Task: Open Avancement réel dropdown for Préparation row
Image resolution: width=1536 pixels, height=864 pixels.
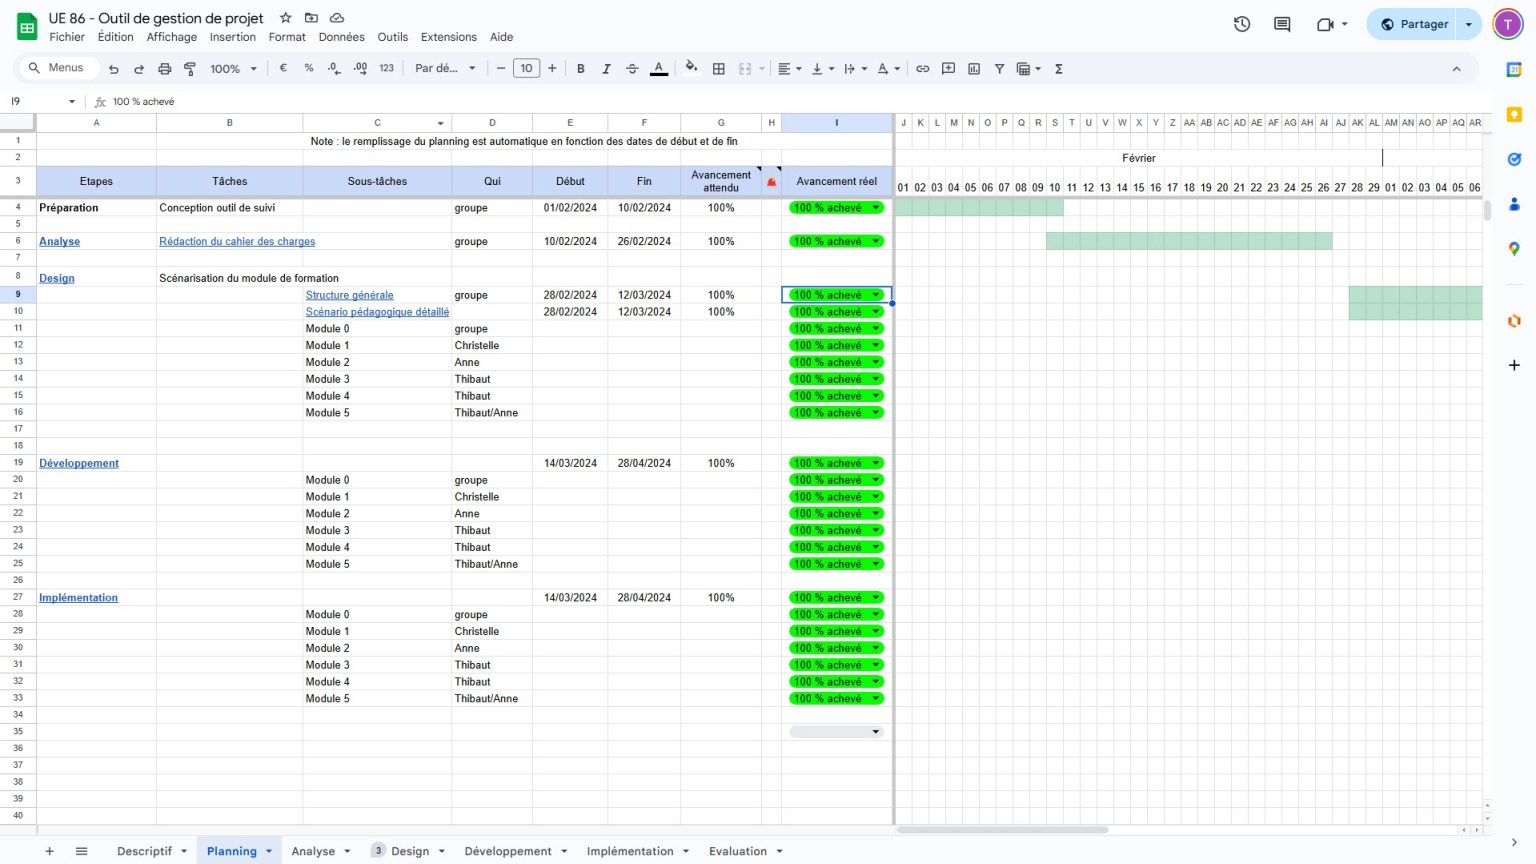Action: [876, 208]
